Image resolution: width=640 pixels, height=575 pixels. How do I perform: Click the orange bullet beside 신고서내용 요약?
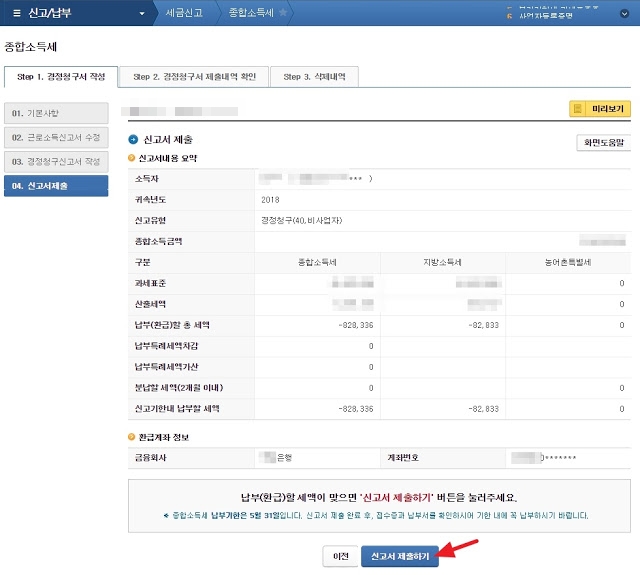[x=131, y=158]
